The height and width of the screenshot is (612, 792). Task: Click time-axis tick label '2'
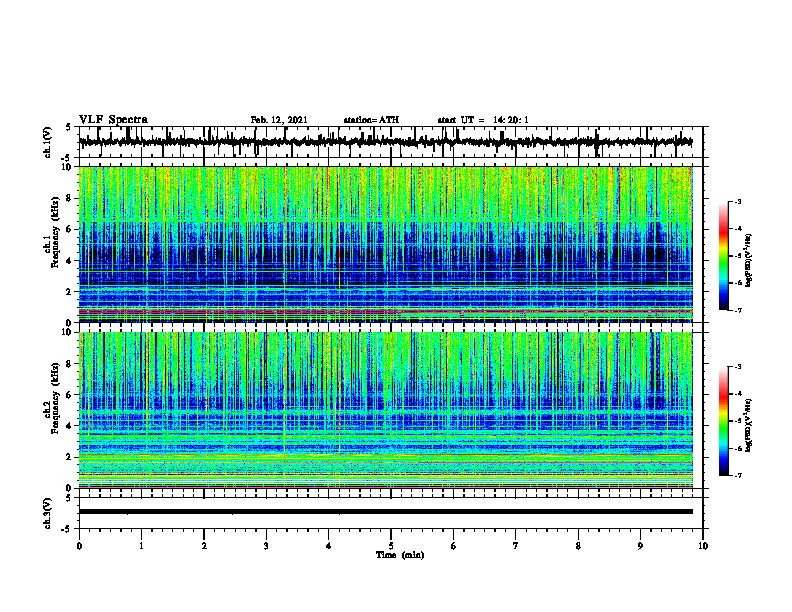(204, 546)
